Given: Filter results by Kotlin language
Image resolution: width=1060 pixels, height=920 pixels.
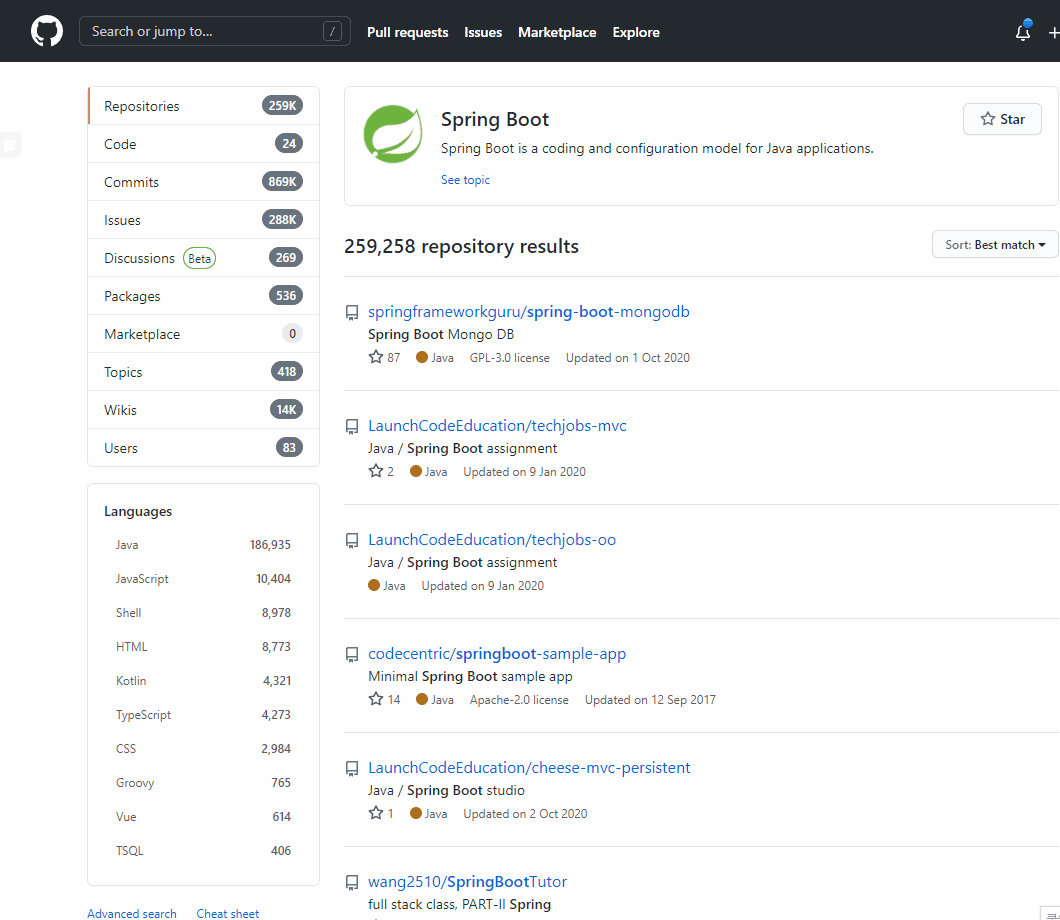Looking at the screenshot, I should [131, 681].
